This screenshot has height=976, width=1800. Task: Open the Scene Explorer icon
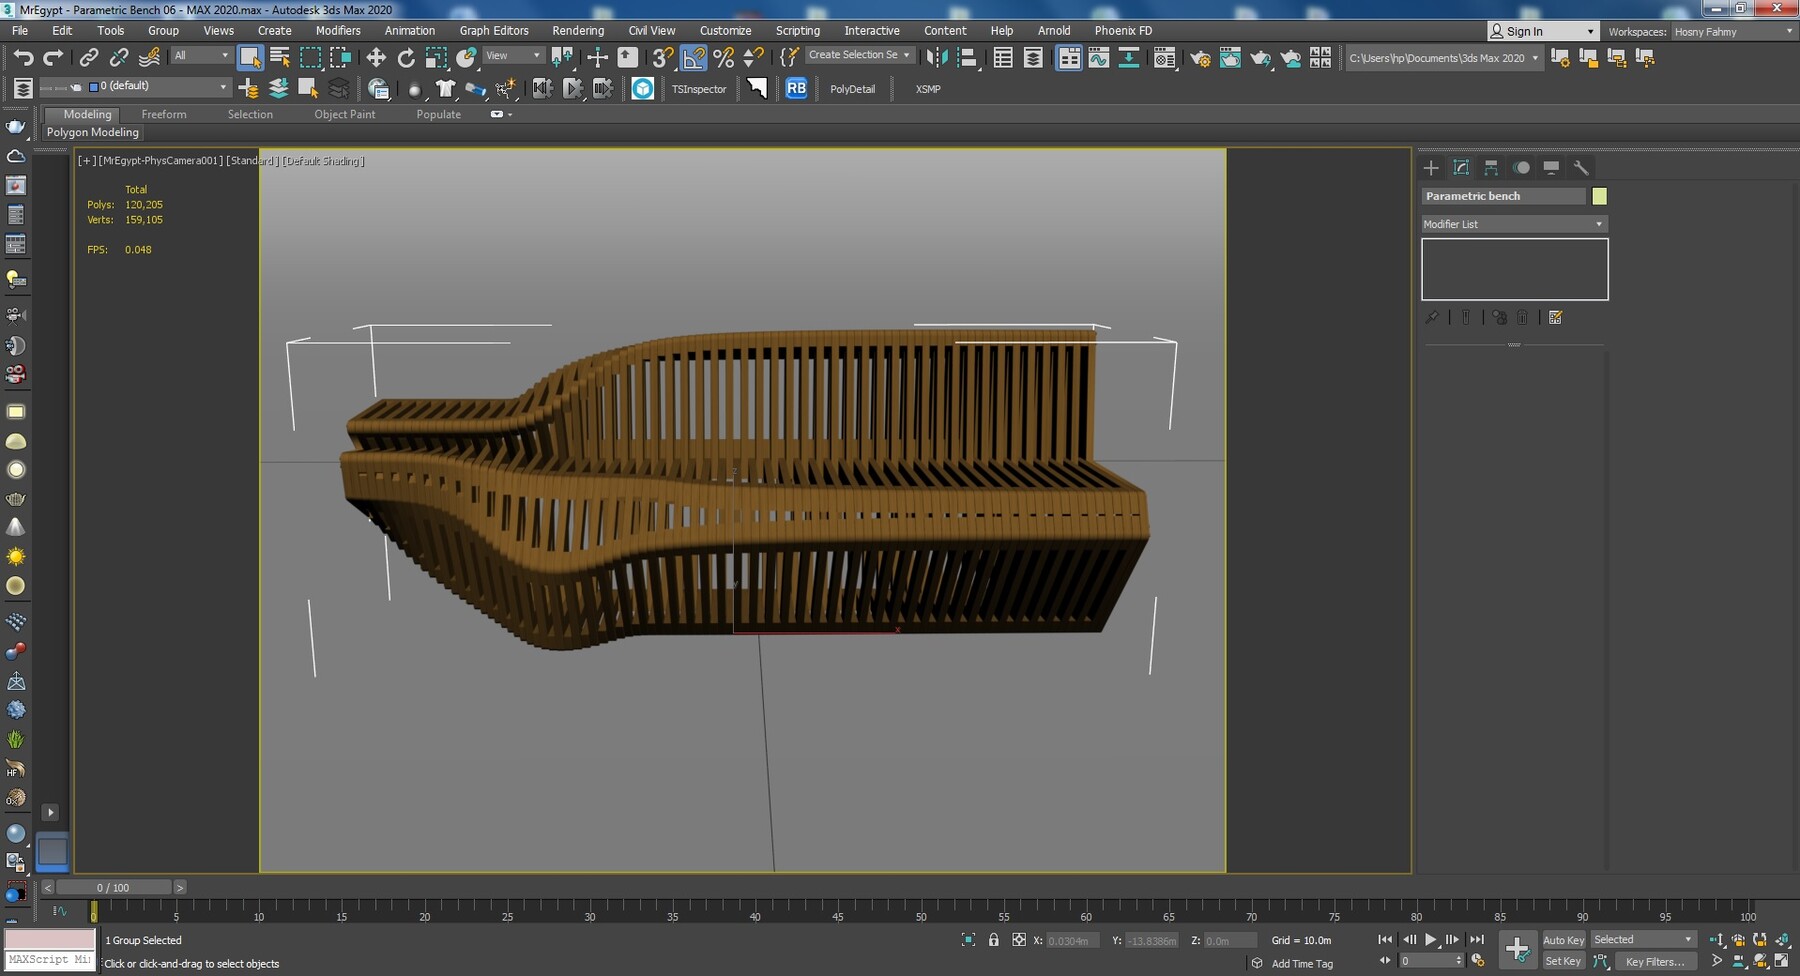tap(1003, 57)
